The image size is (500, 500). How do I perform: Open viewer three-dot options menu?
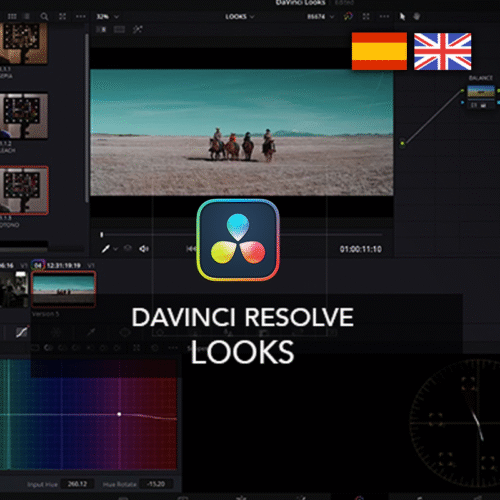[384, 16]
